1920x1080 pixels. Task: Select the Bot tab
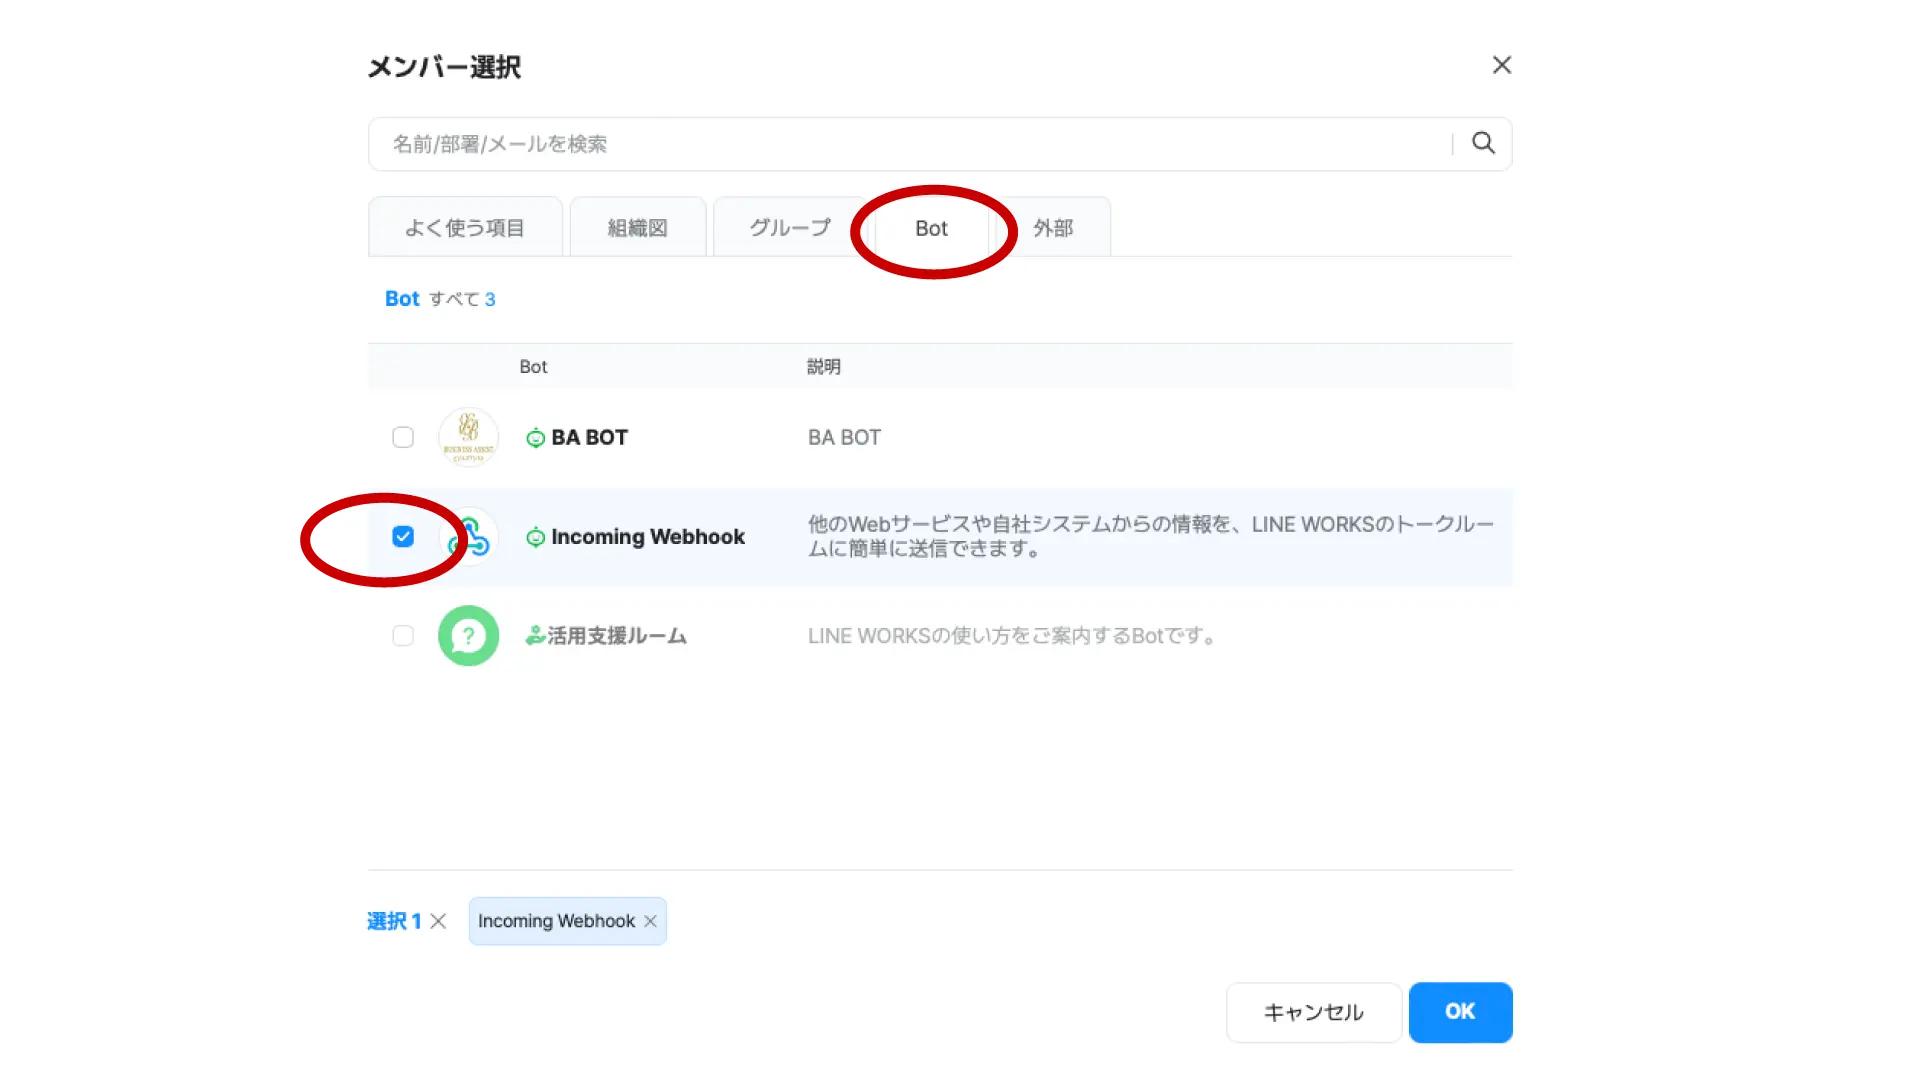coord(931,228)
